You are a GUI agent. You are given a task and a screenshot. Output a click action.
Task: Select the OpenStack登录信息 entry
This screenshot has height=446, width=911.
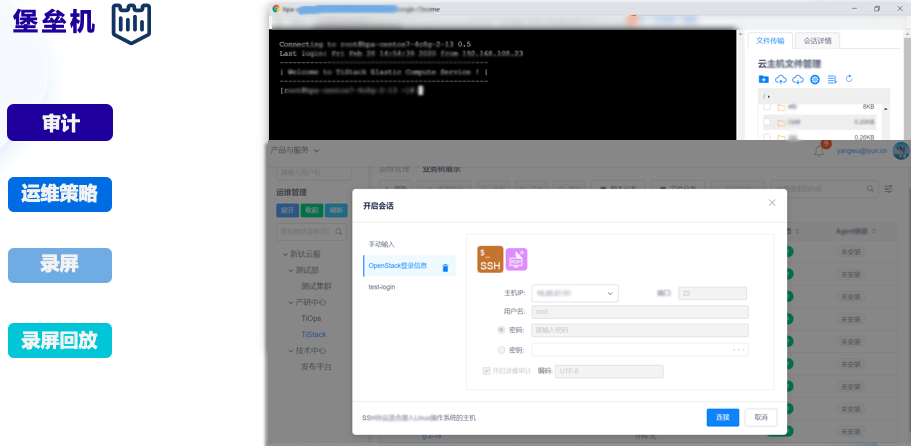(x=408, y=265)
